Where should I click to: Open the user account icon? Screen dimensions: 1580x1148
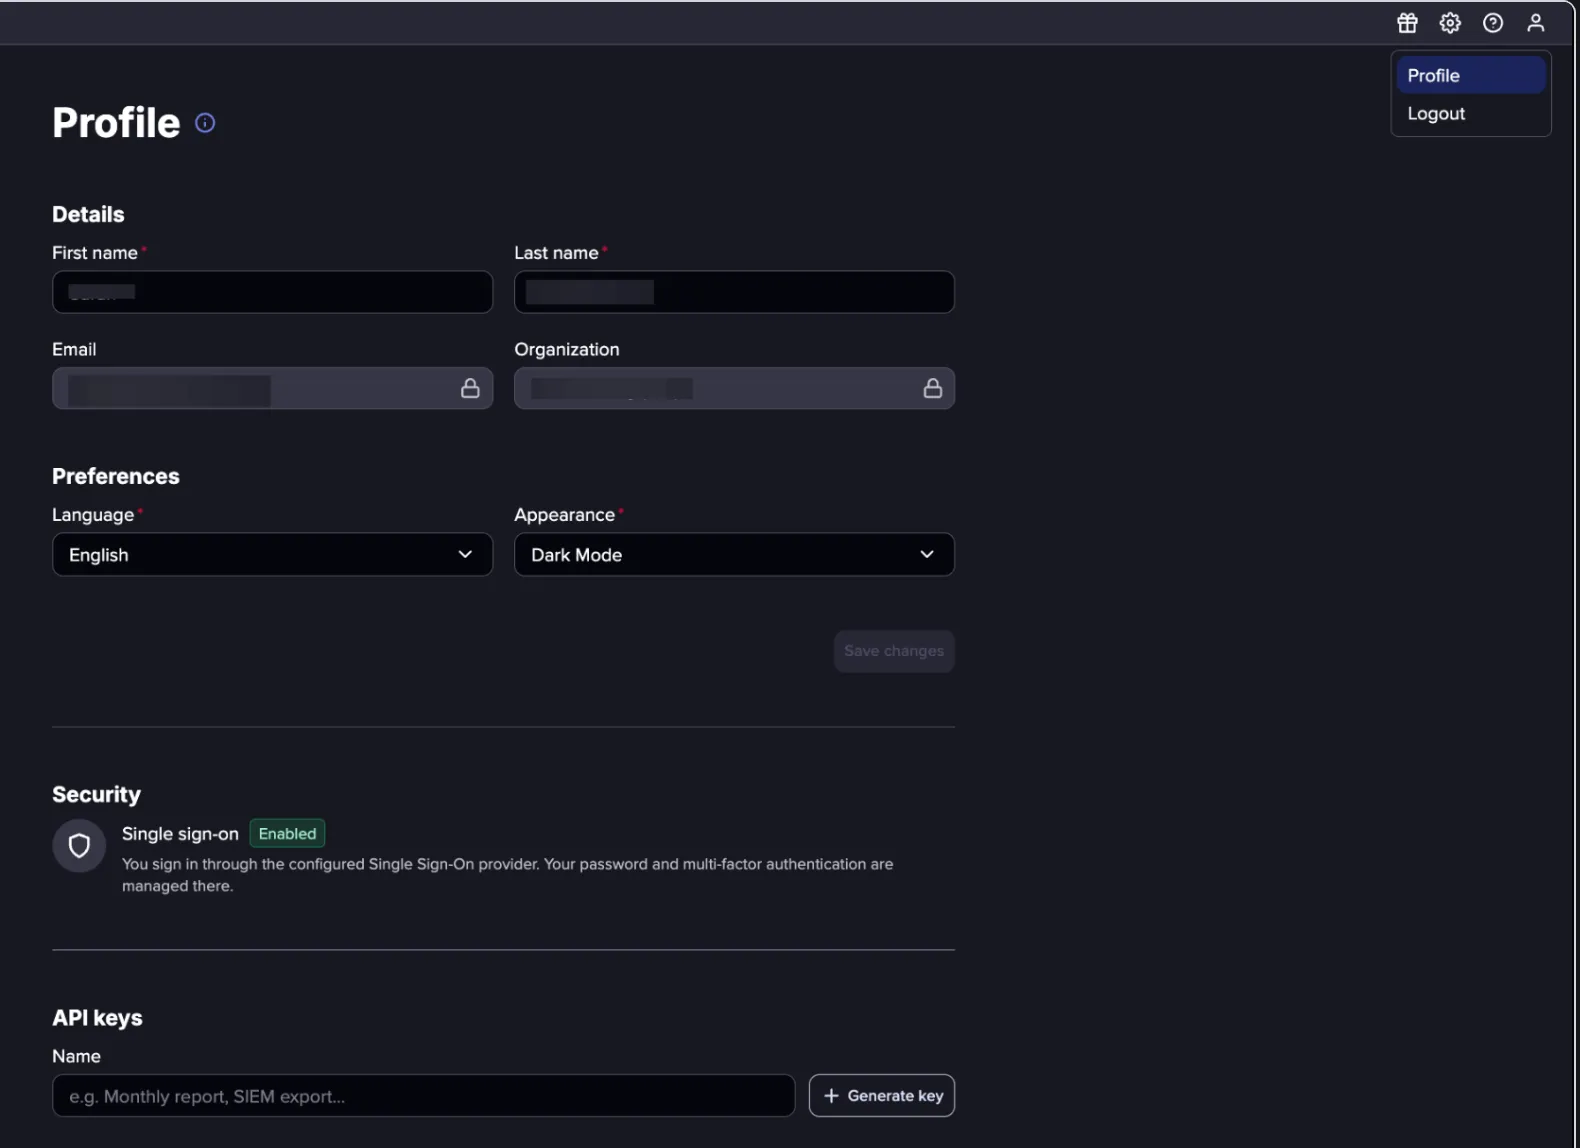pyautogui.click(x=1536, y=23)
